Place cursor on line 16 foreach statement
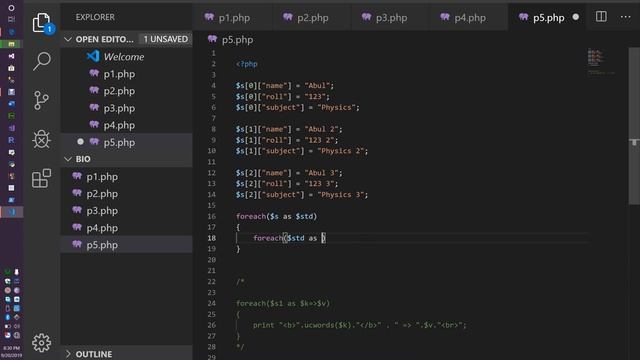This screenshot has width=640, height=360. click(x=276, y=216)
